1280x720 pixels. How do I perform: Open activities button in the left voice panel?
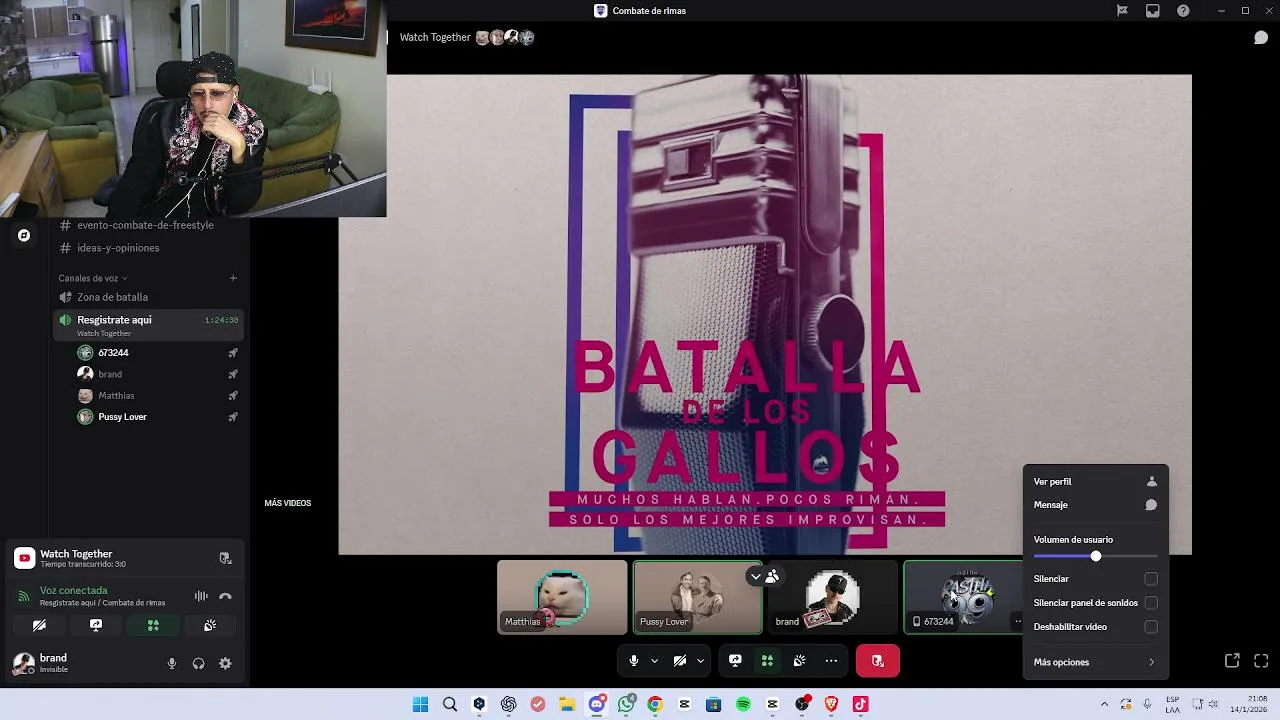pos(153,625)
